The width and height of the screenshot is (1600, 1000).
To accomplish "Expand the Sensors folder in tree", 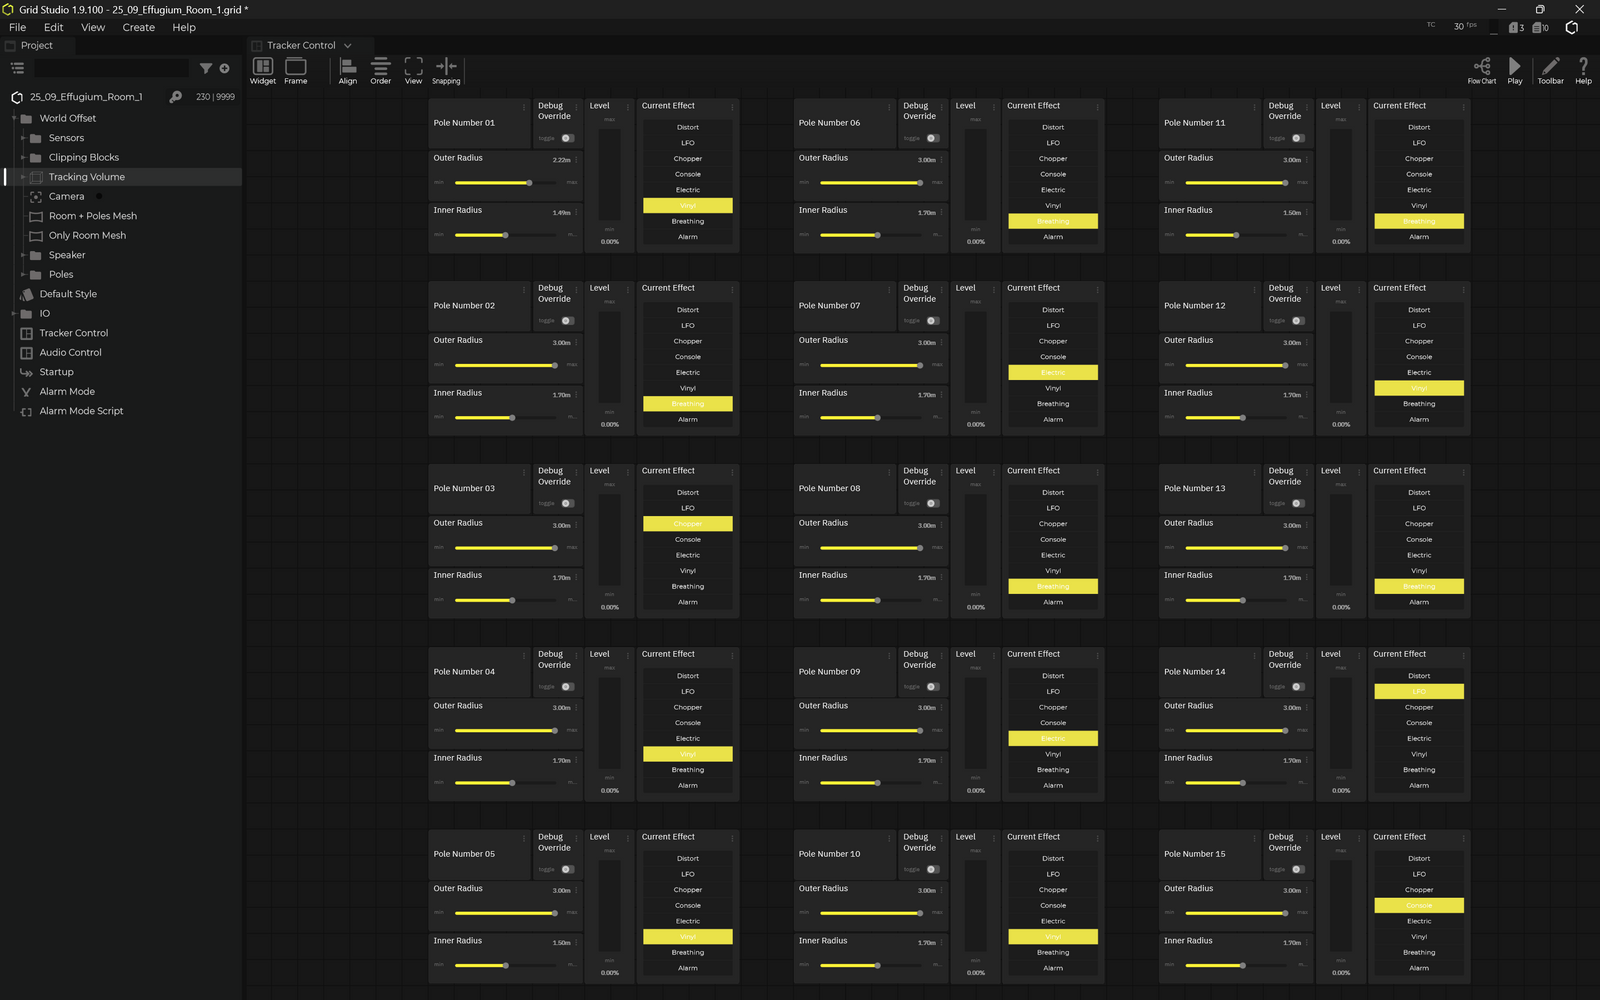I will 23,138.
